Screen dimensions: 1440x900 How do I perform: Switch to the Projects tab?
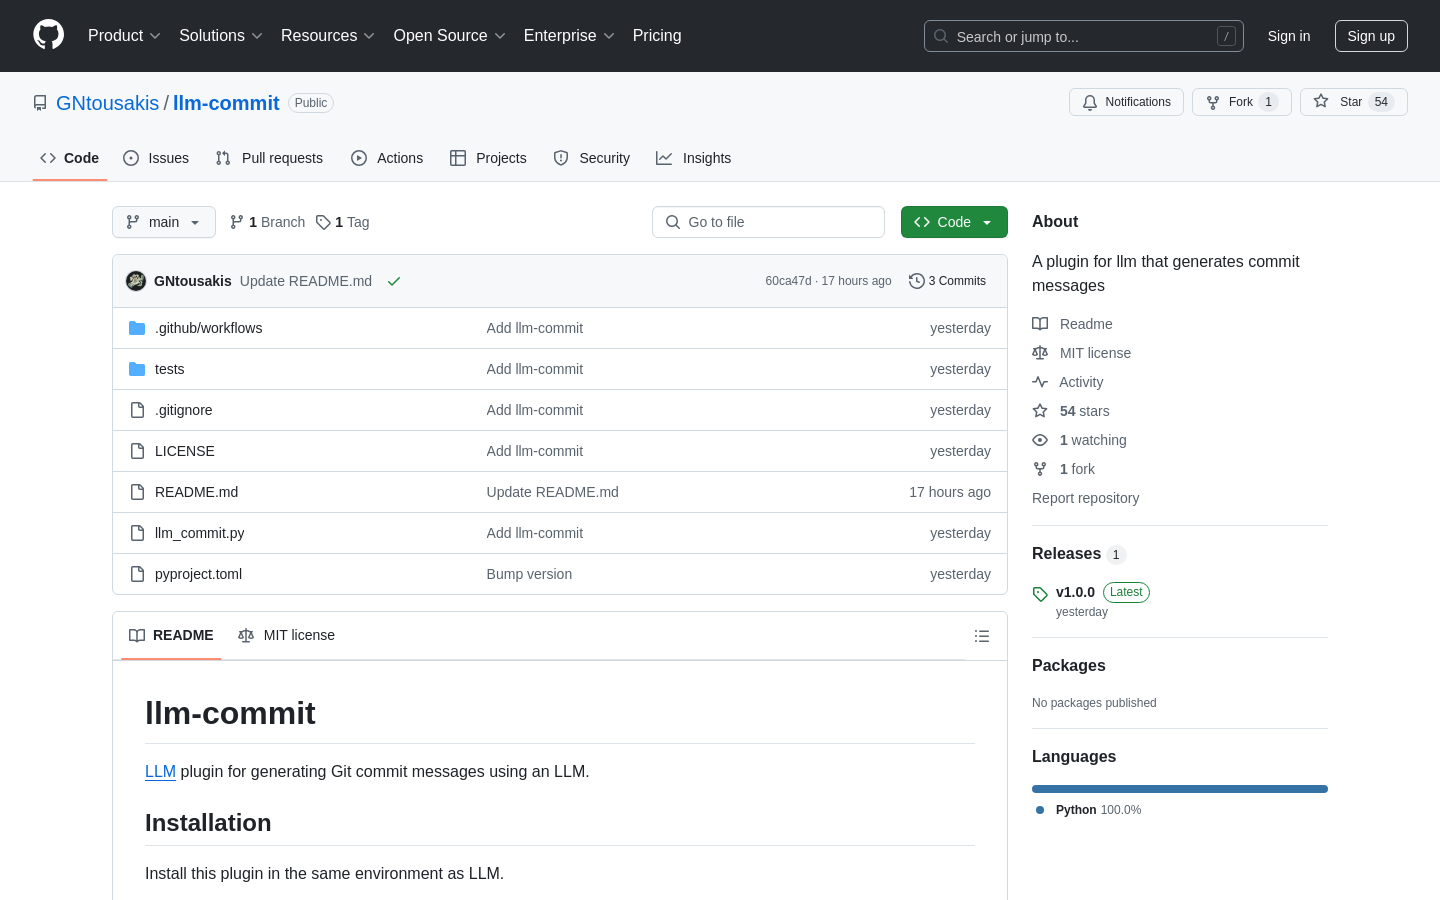click(x=488, y=158)
